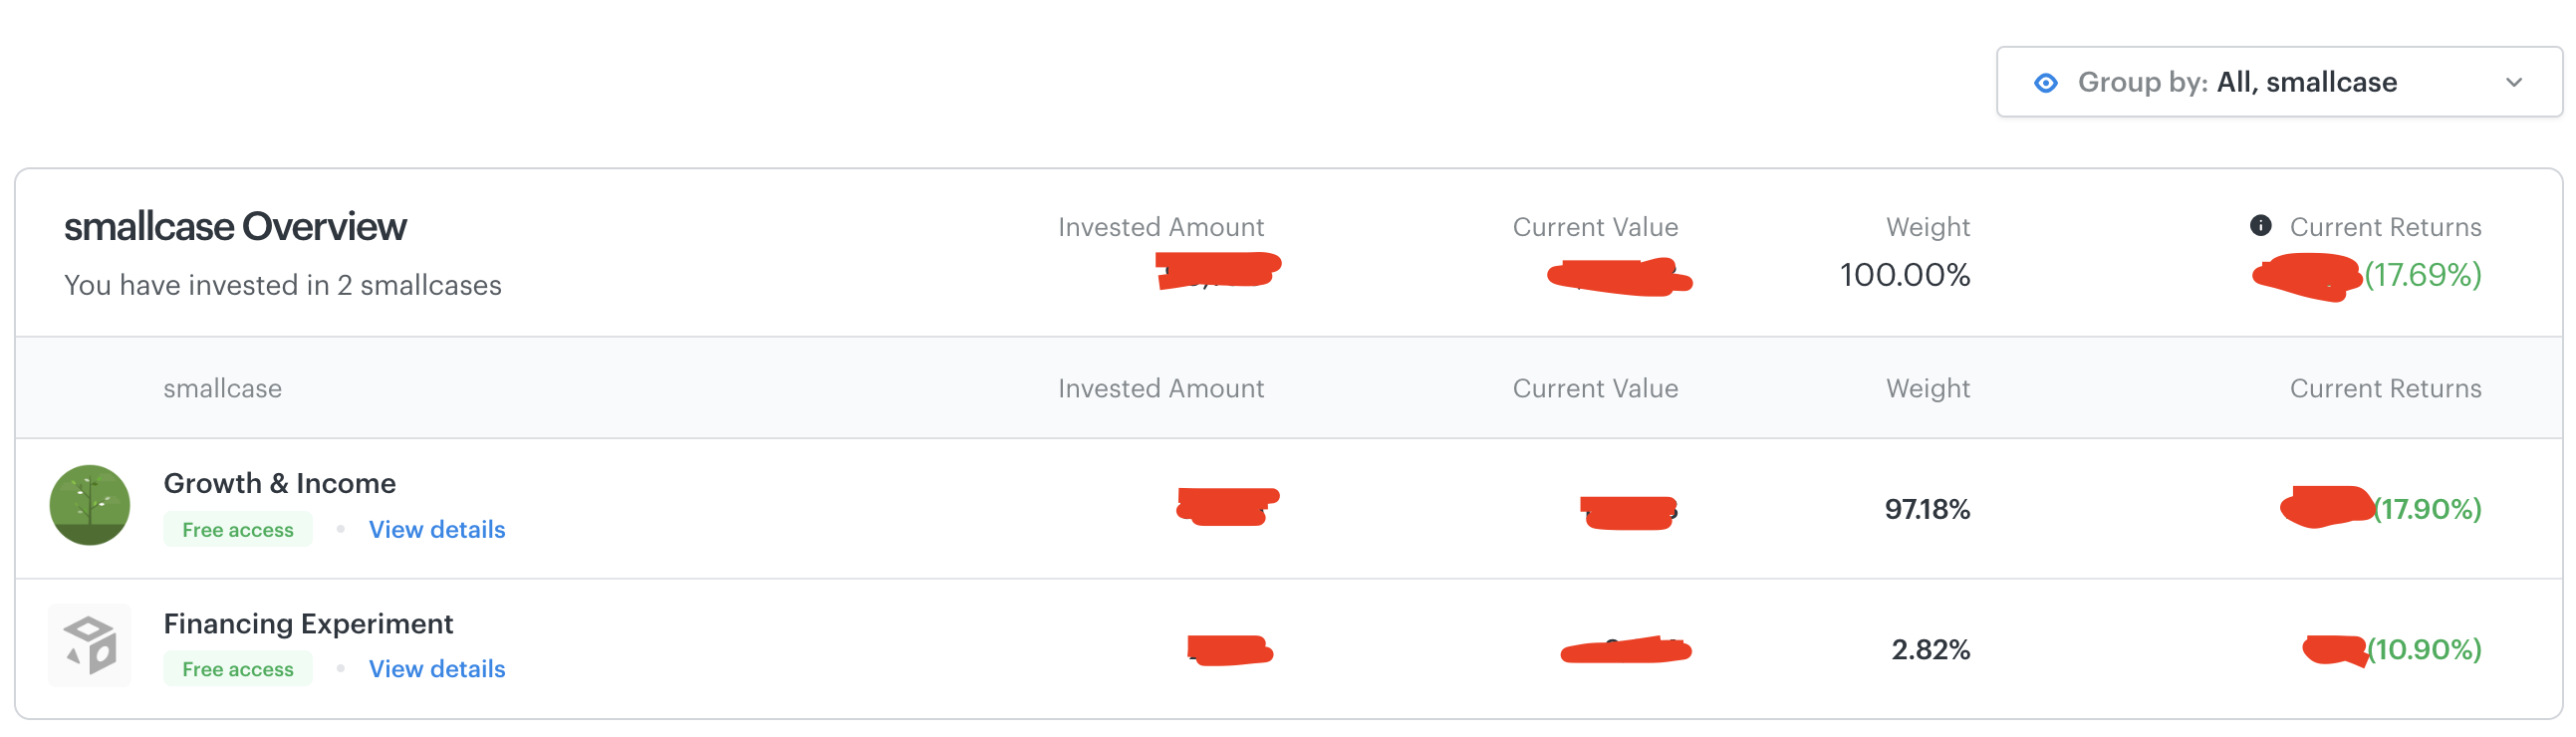2576x737 pixels.
Task: Open View details for Financing Experiment
Action: click(437, 669)
